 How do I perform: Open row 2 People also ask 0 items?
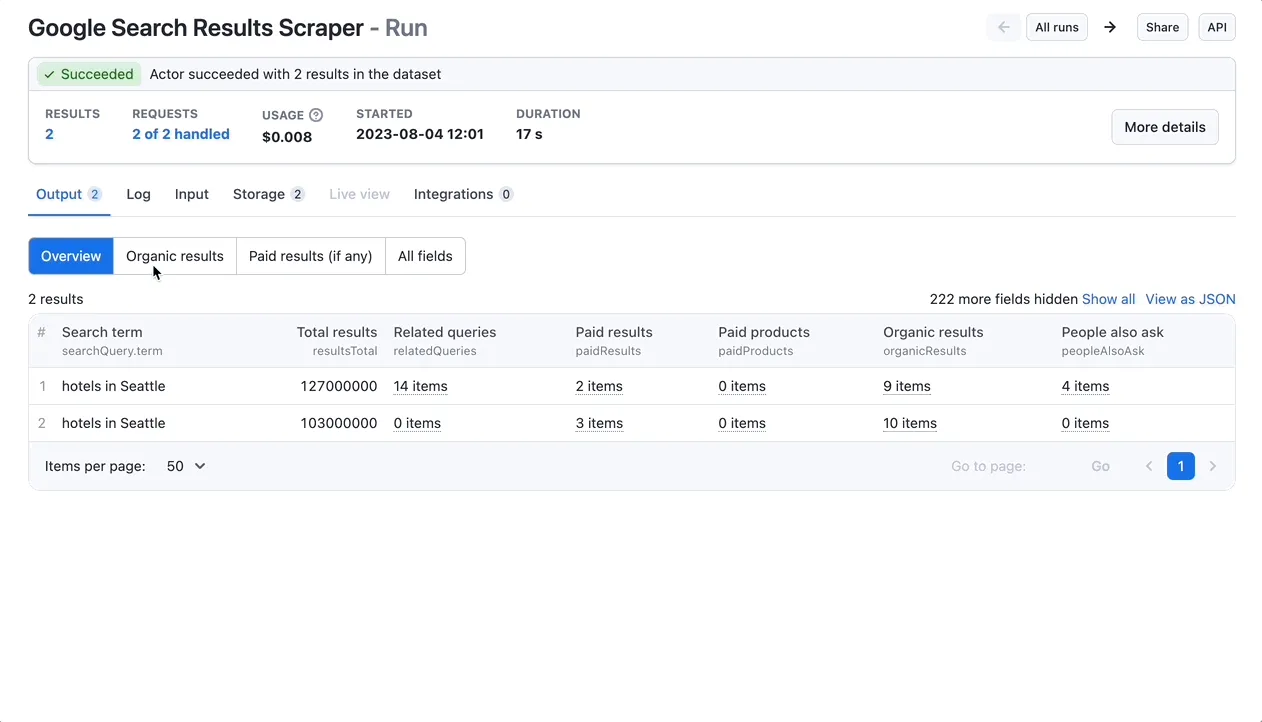click(1085, 423)
